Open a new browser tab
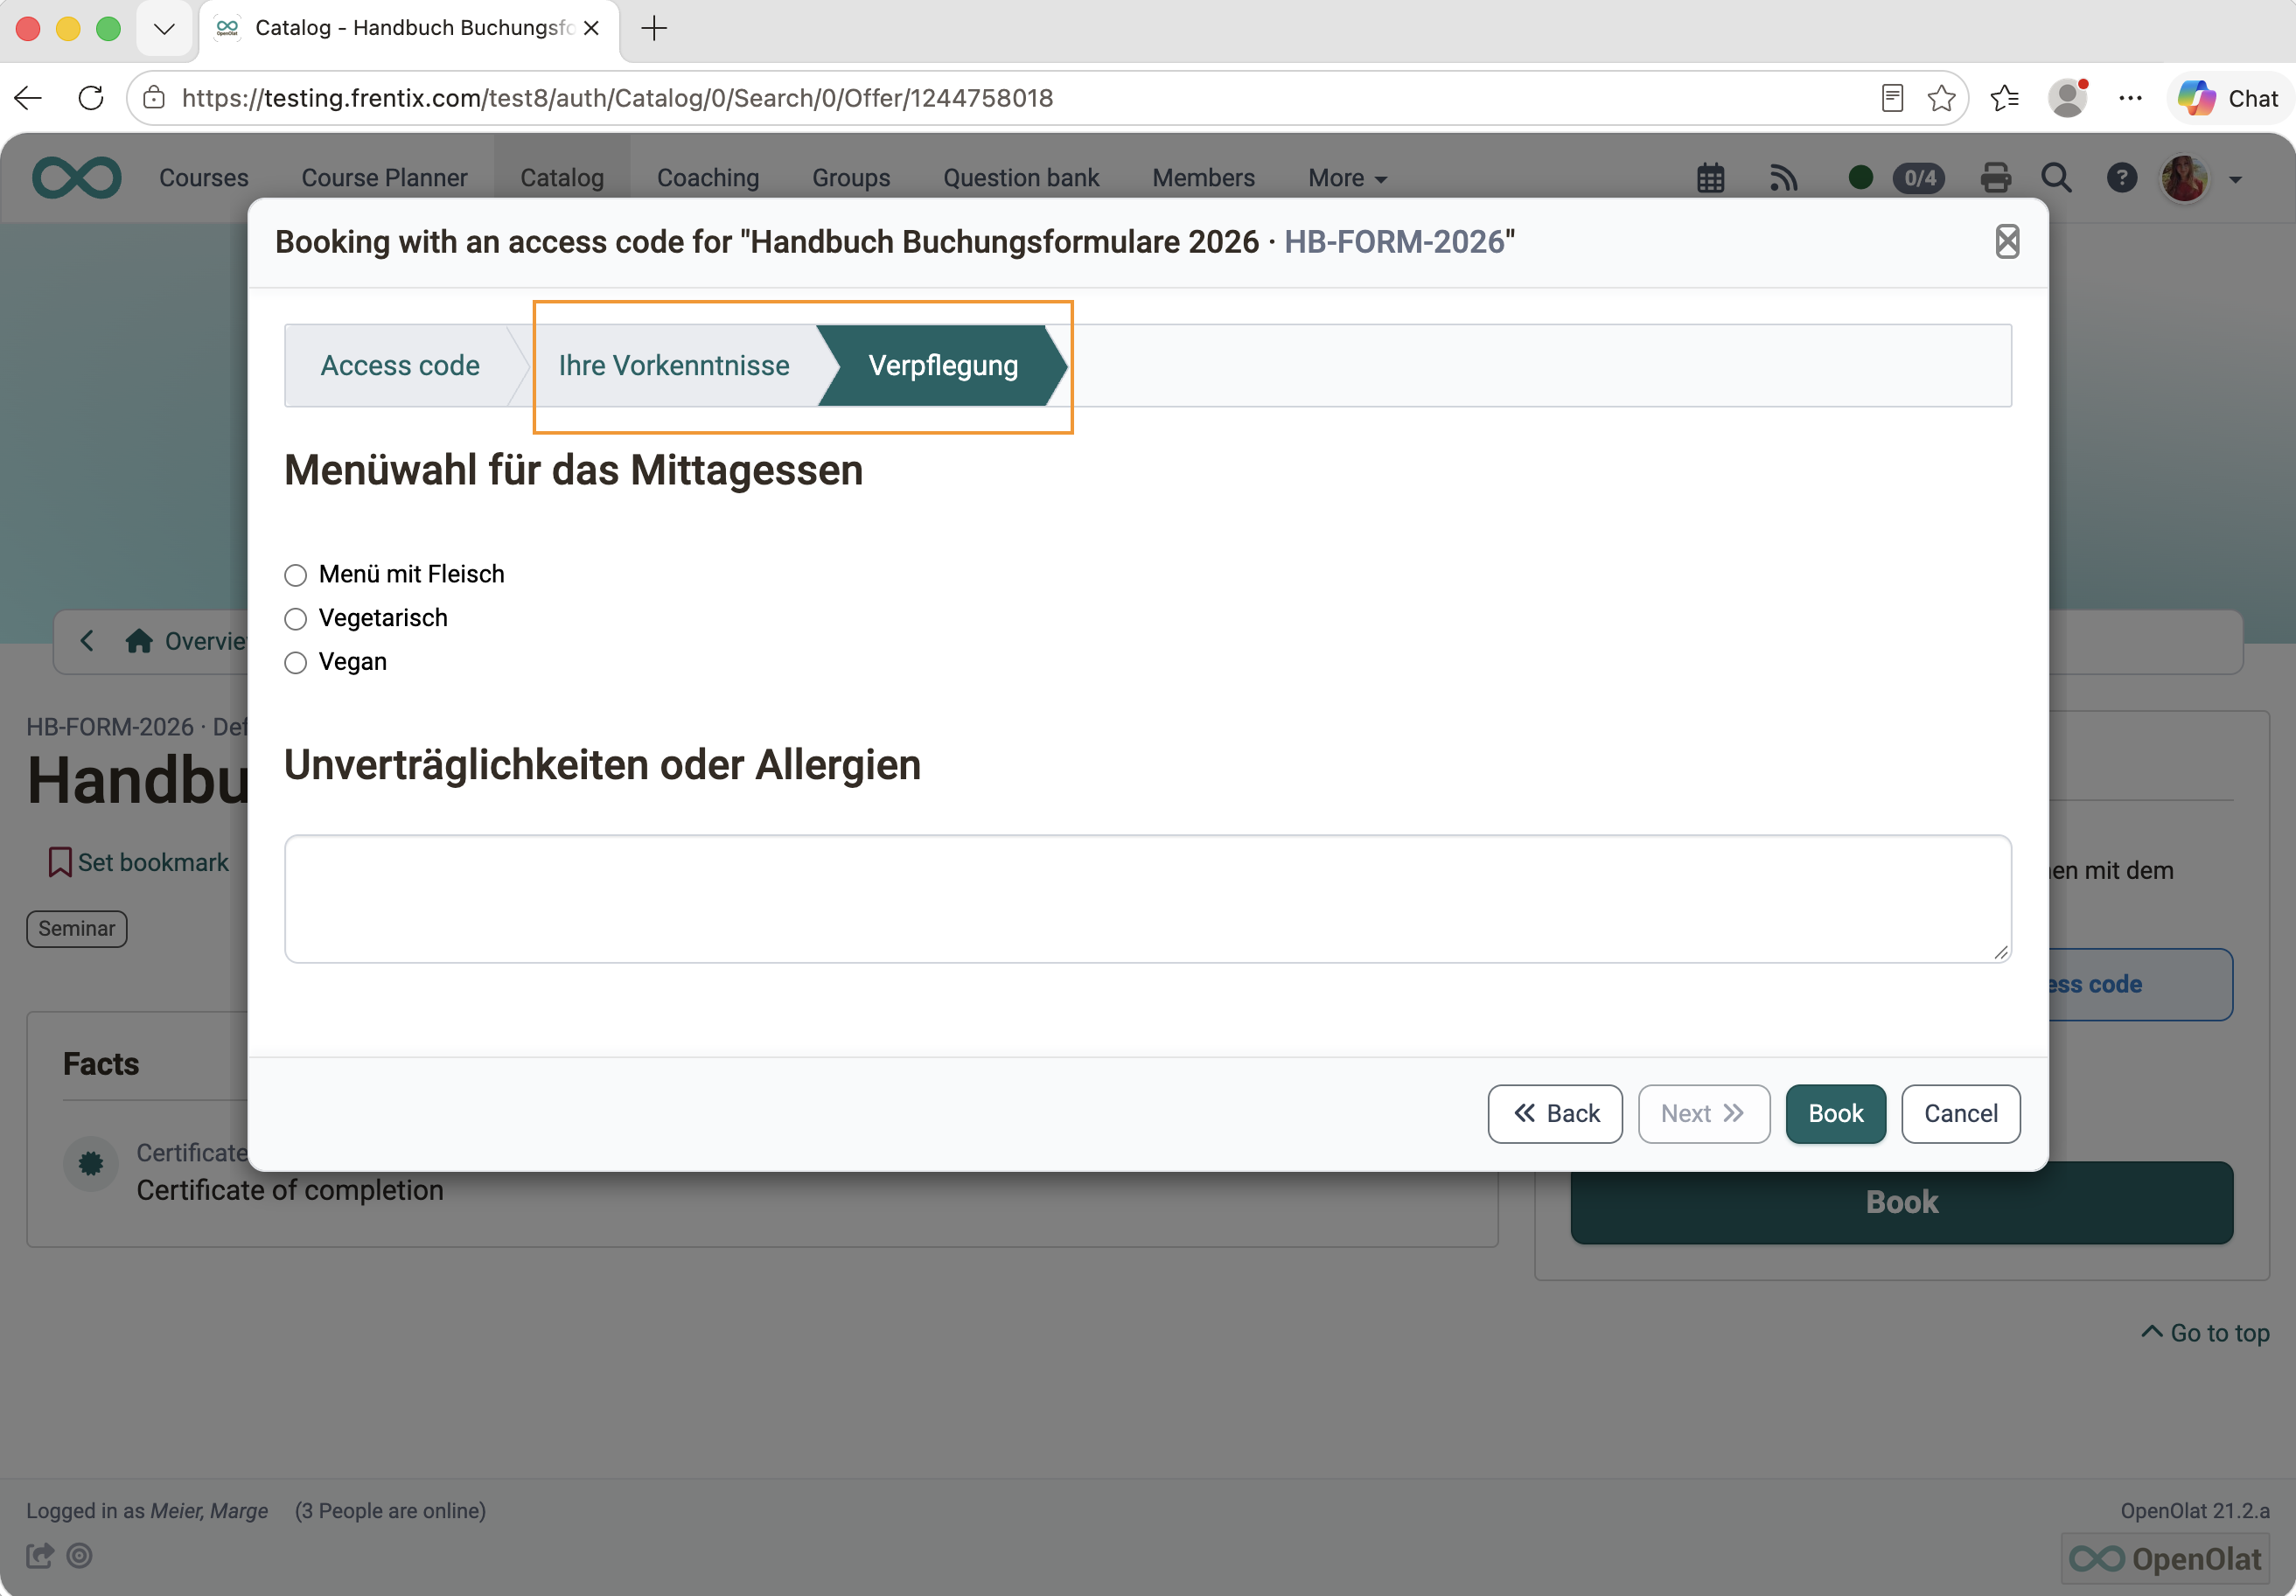This screenshot has height=1596, width=2296. (x=654, y=28)
